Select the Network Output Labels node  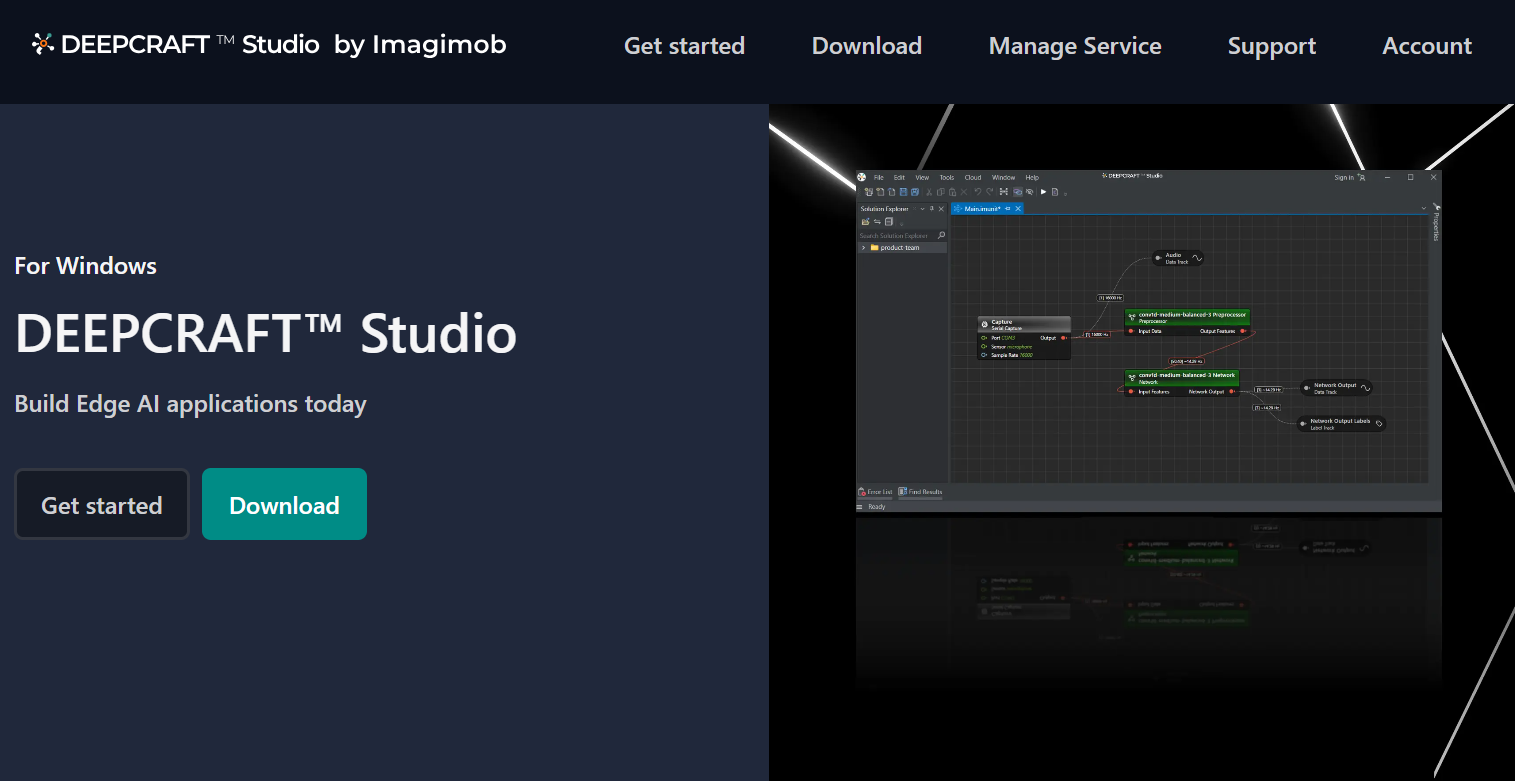(x=1341, y=424)
